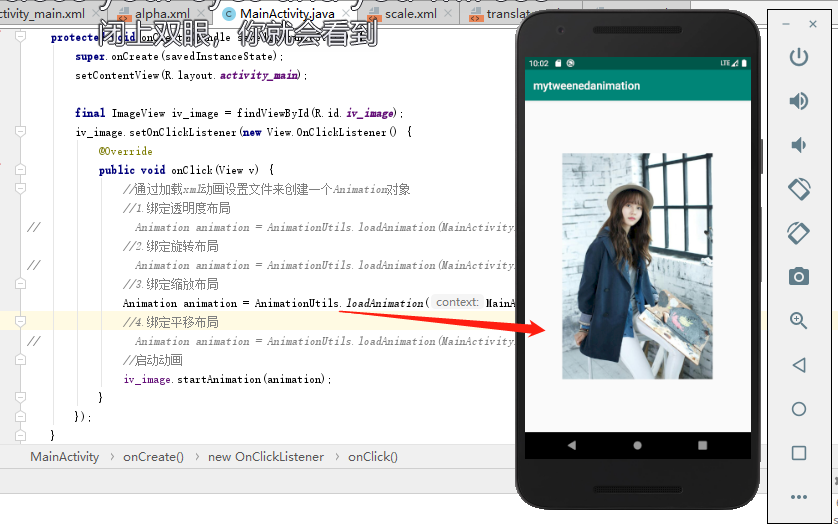Click the iv_image.startAnimation(animation) line
Image resolution: width=838 pixels, height=530 pixels.
(x=227, y=379)
